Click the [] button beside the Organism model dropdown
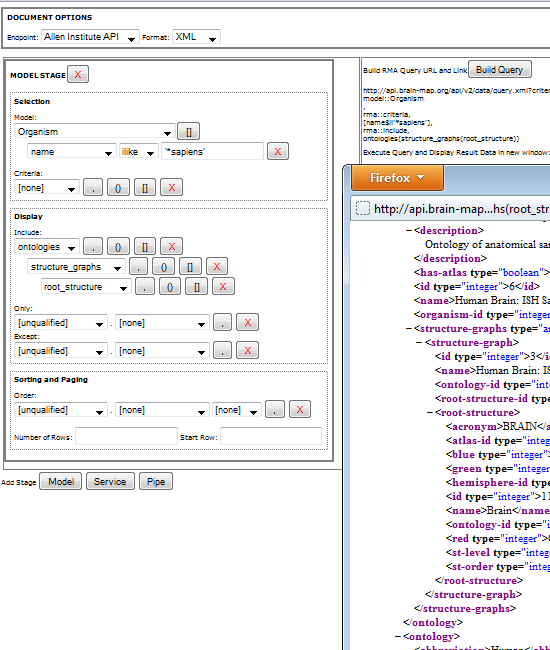This screenshot has width=550, height=650. (x=189, y=131)
